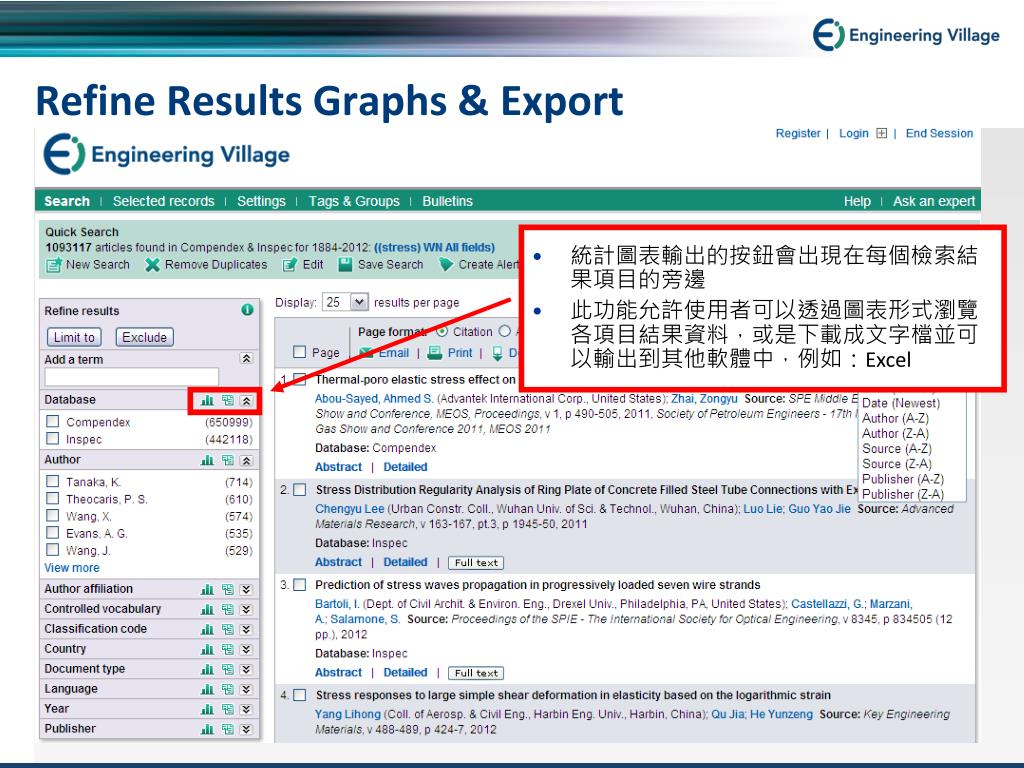The width and height of the screenshot is (1024, 768).
Task: Open Controlled vocabulary graph icon
Action: pyautogui.click(x=207, y=609)
